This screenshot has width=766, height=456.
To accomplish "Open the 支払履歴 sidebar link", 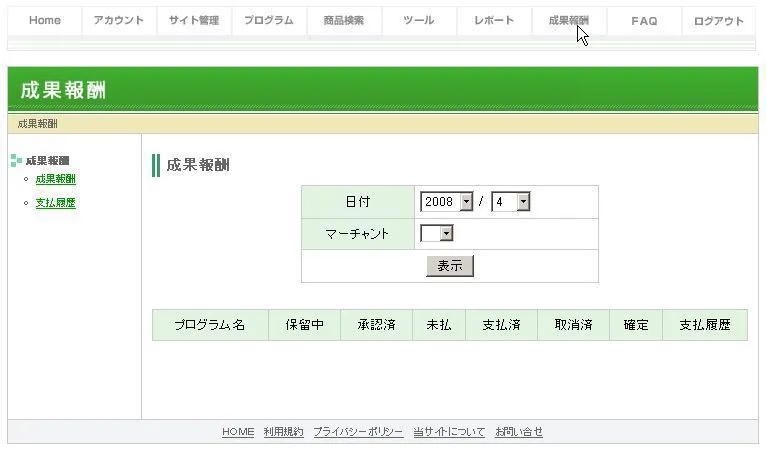I will 55,203.
